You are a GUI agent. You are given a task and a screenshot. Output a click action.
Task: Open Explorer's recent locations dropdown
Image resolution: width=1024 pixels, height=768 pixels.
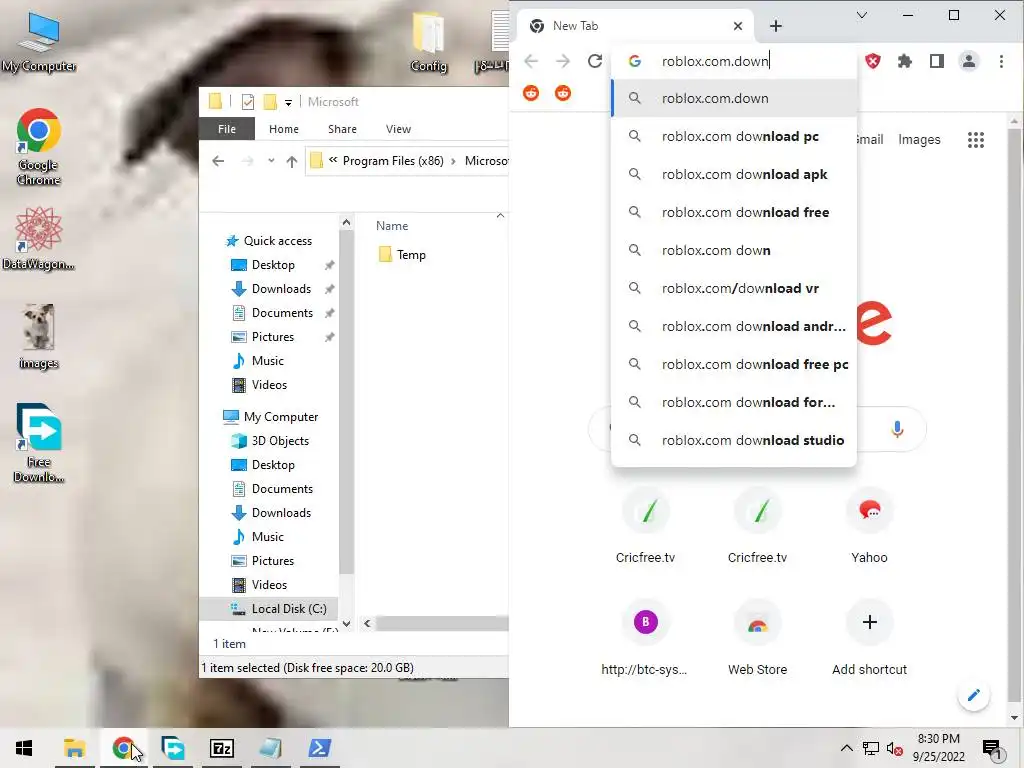[x=271, y=161]
